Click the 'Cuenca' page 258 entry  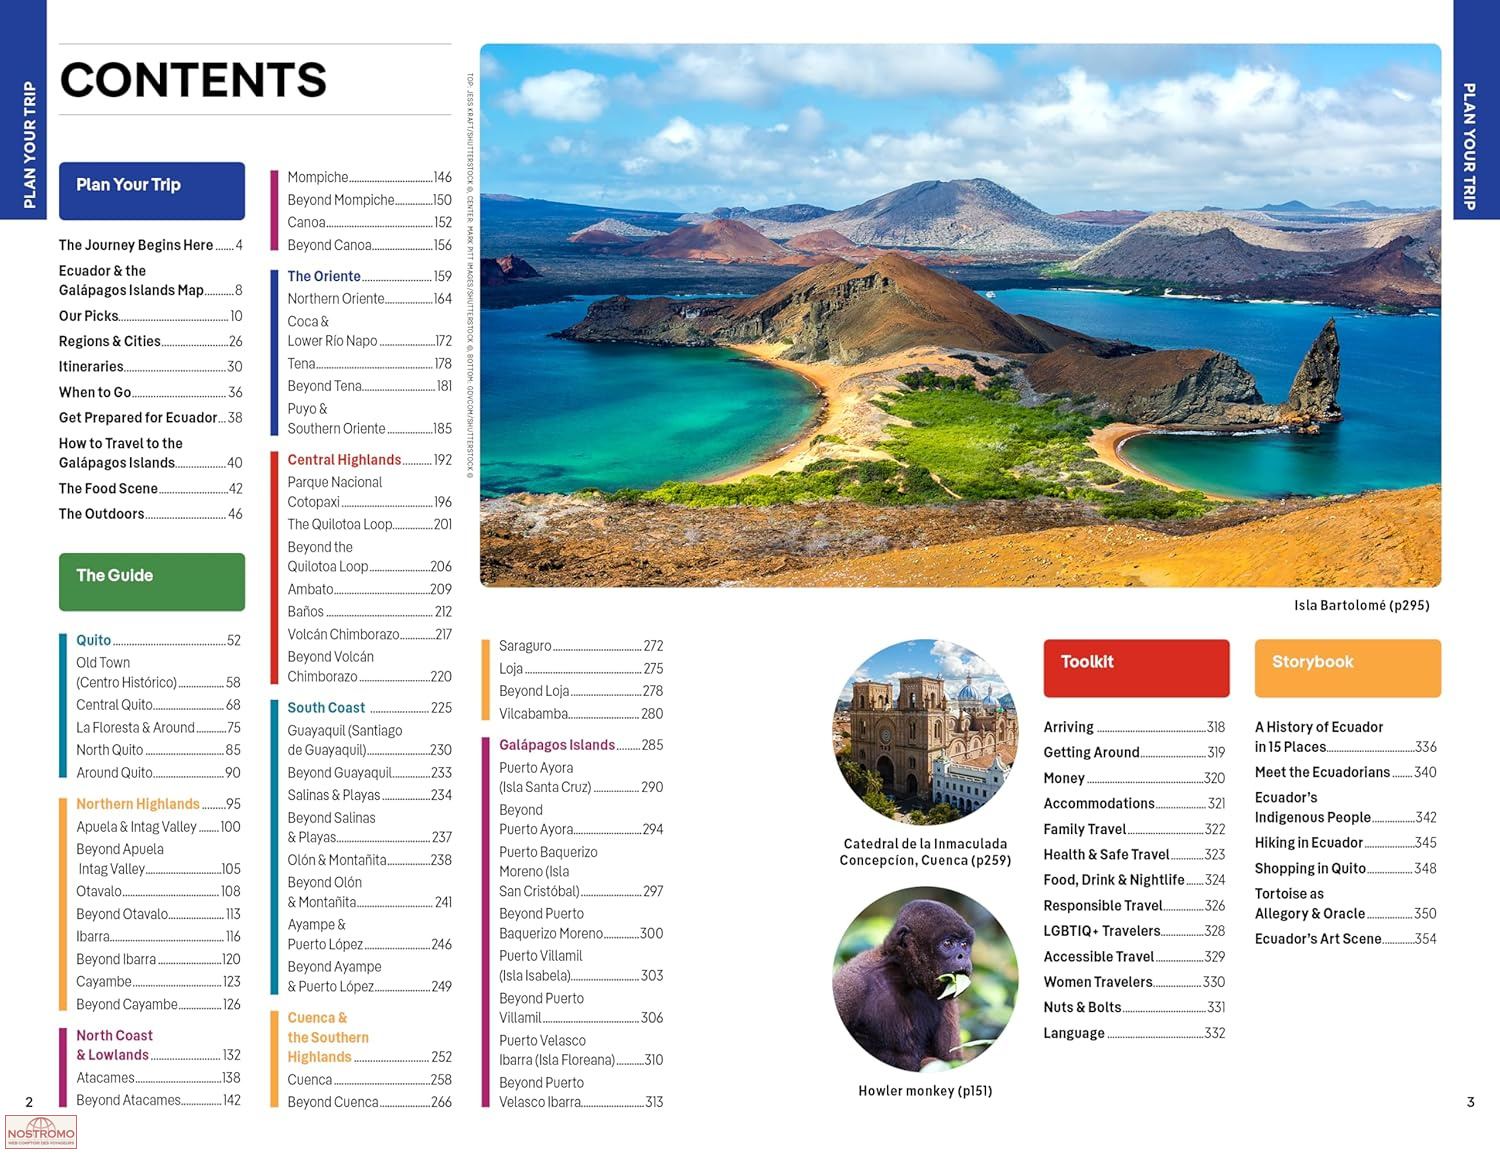tap(370, 1080)
